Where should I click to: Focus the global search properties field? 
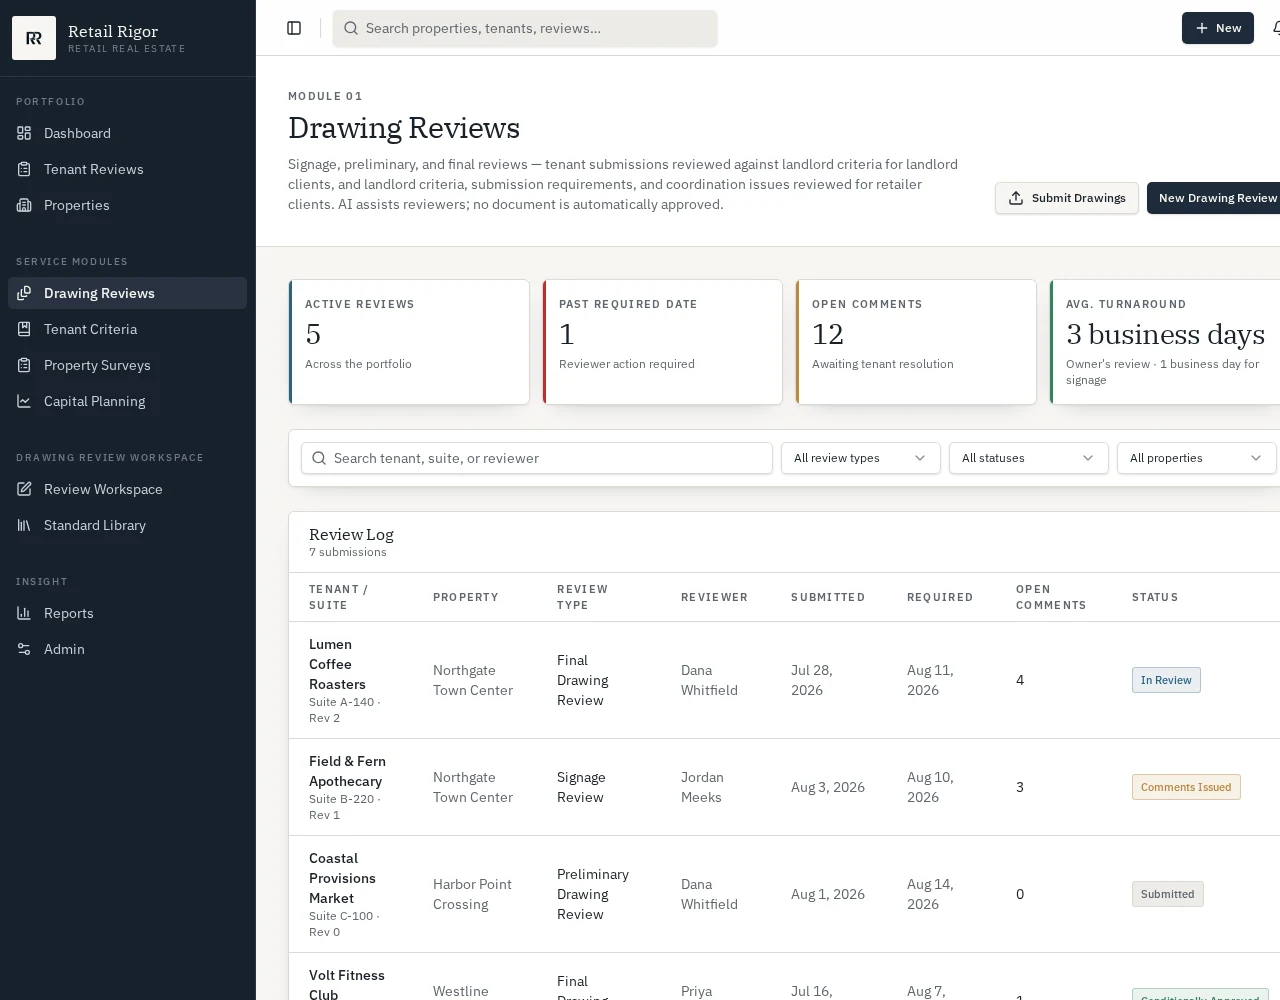point(525,28)
